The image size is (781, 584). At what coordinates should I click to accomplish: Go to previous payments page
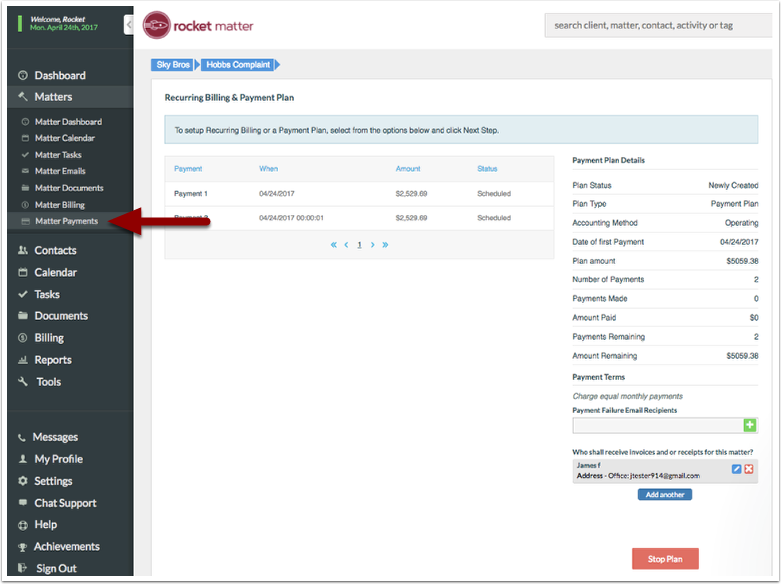point(346,245)
